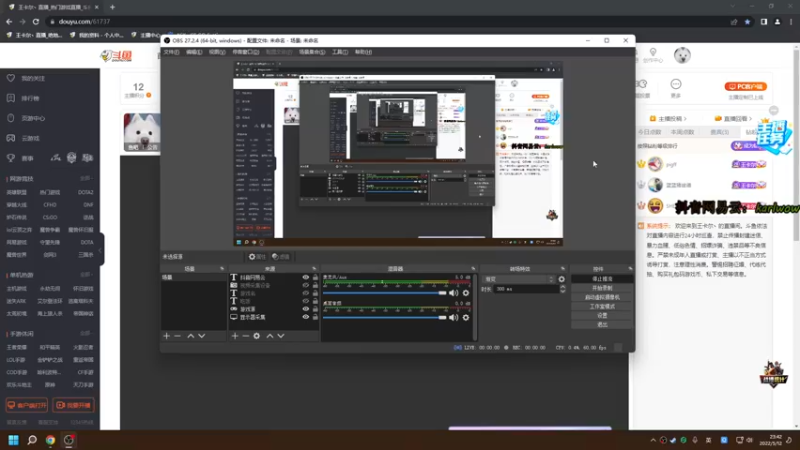Collapse the Douyu left sidebar handle
The width and height of the screenshot is (800, 450).
[x=101, y=250]
